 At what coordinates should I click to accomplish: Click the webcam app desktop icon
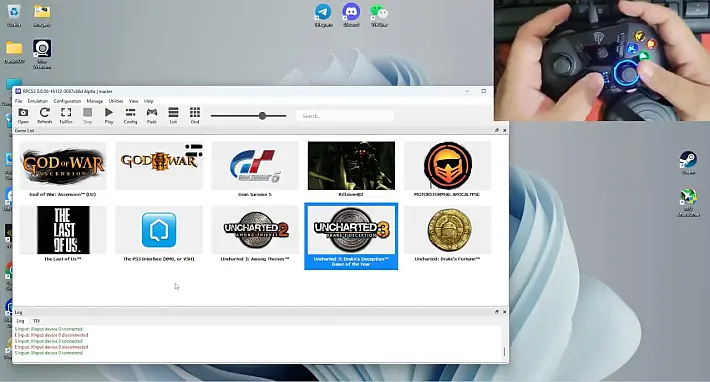(x=42, y=54)
